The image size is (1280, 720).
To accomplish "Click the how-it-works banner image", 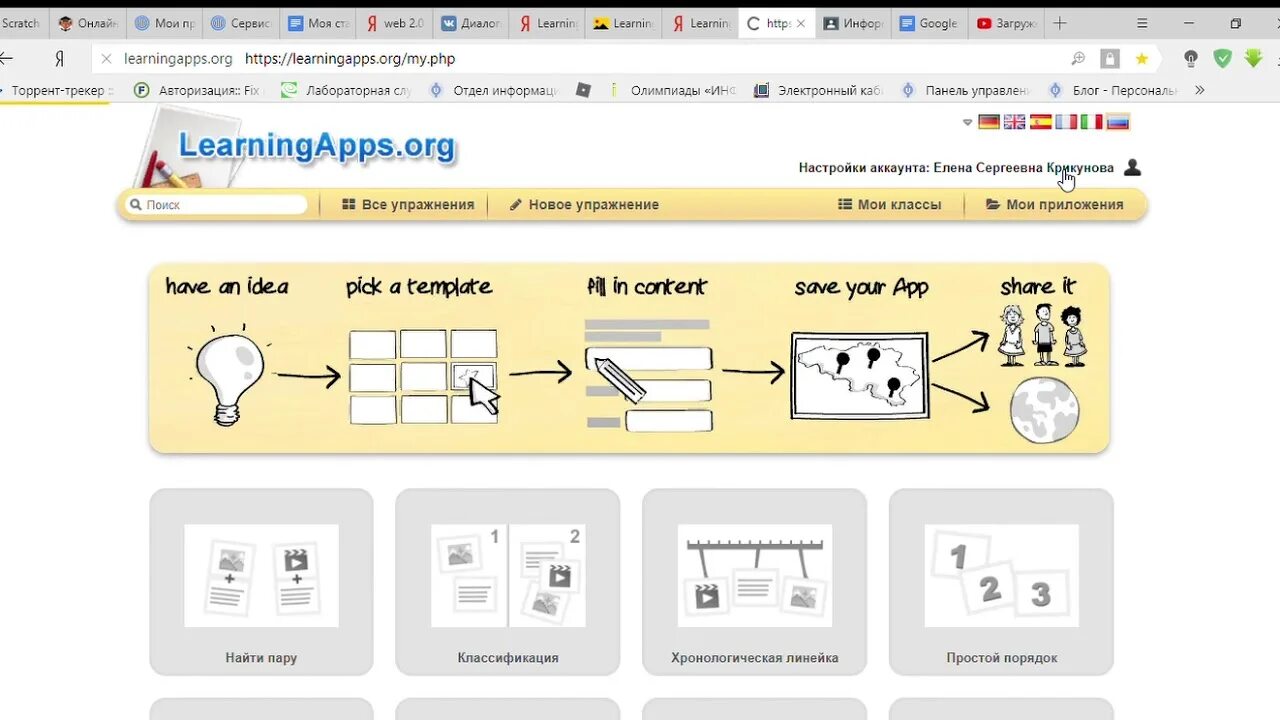I will (x=629, y=358).
